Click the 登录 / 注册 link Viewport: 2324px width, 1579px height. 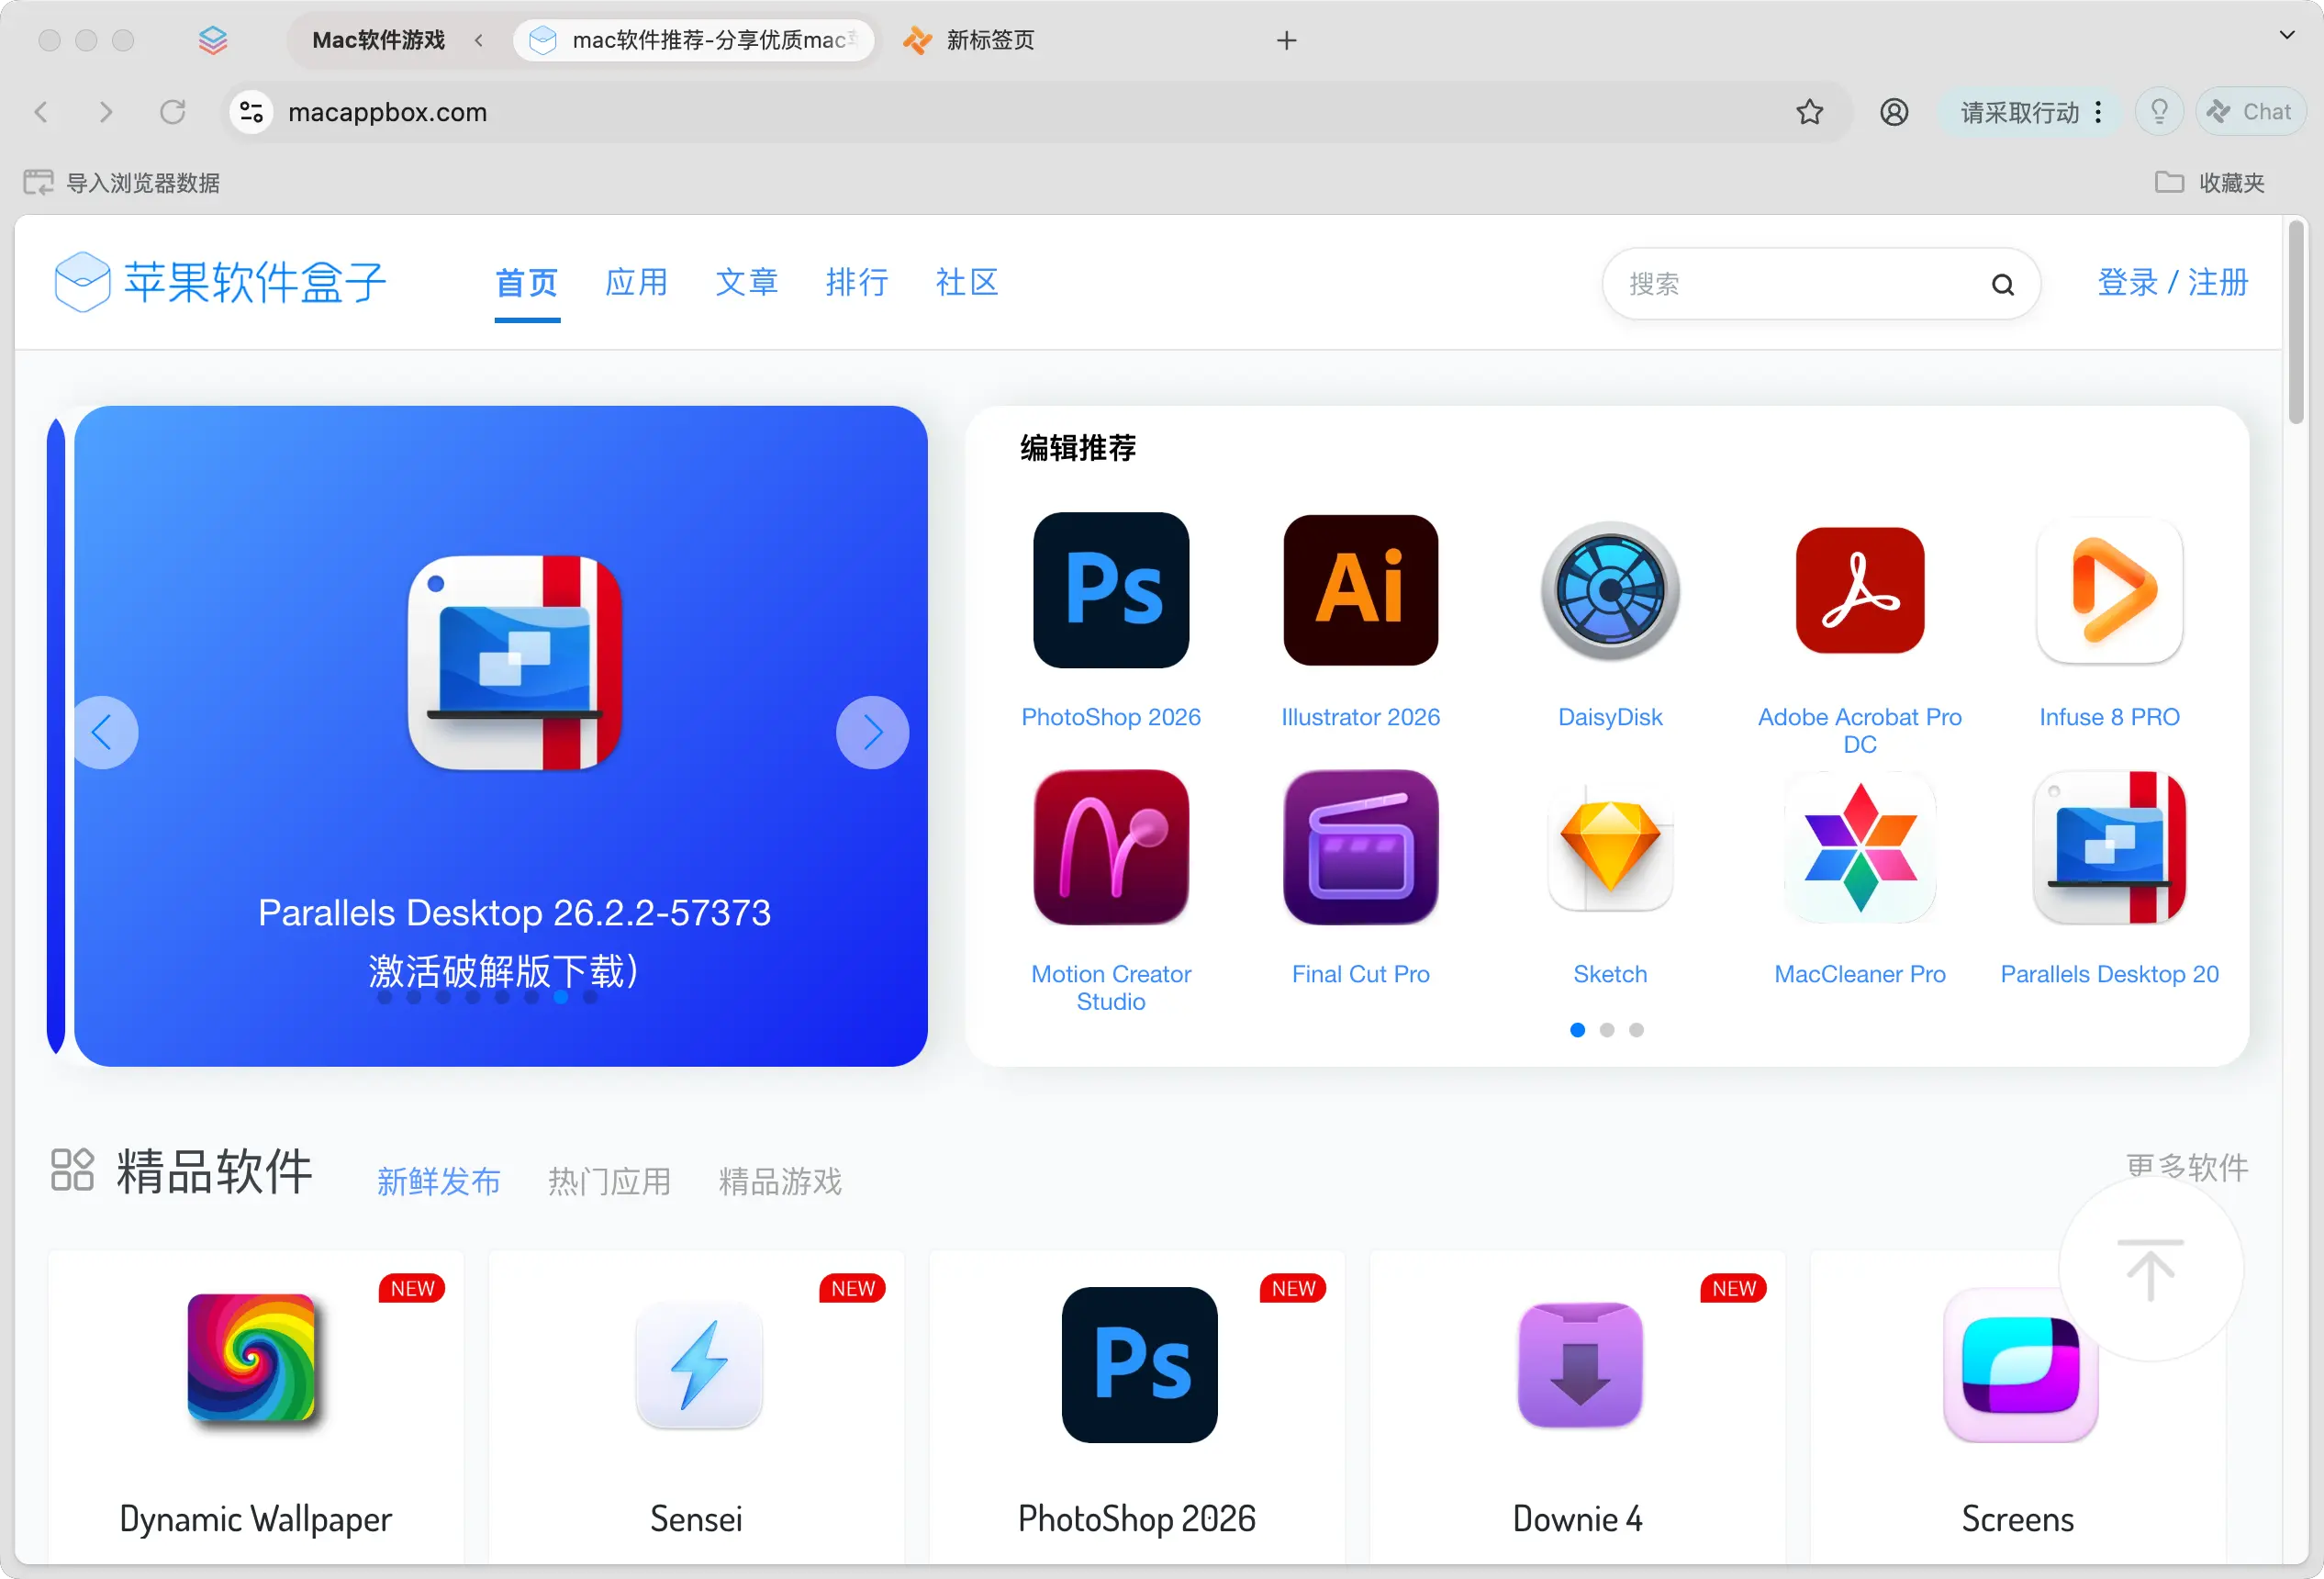(x=2171, y=283)
